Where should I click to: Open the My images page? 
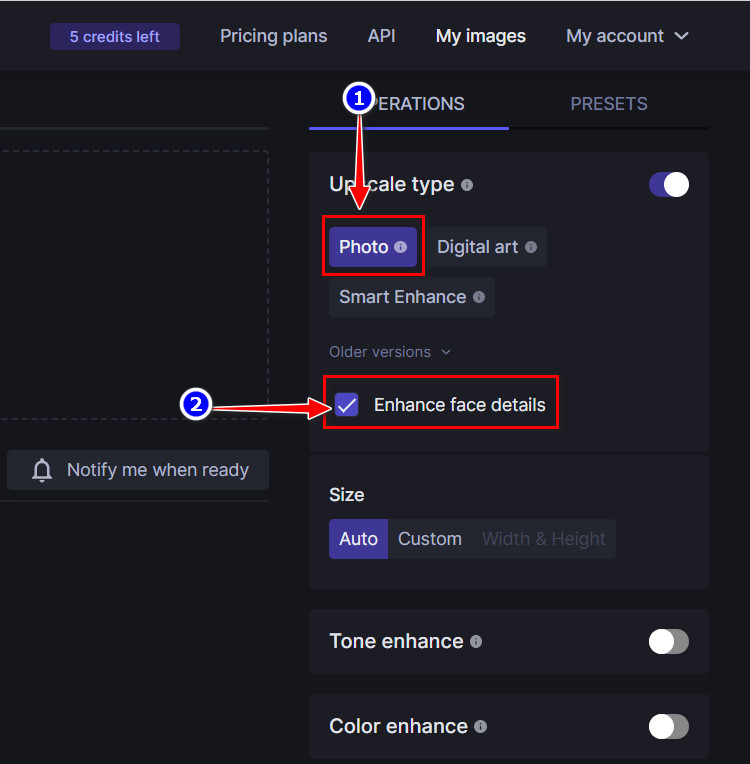click(x=481, y=36)
